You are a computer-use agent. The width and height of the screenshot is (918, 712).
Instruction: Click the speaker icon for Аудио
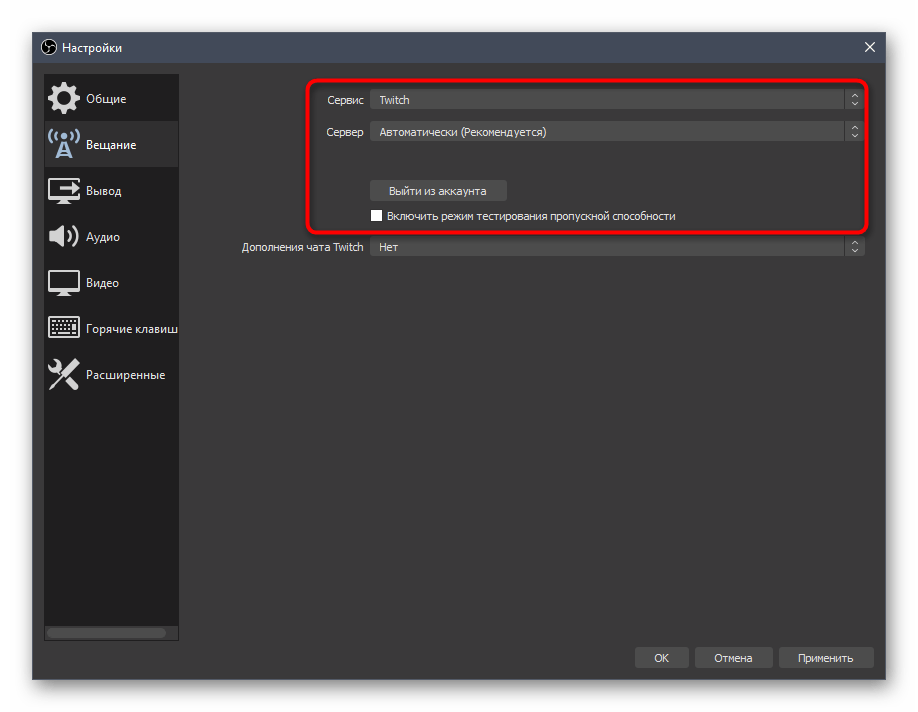(x=64, y=237)
